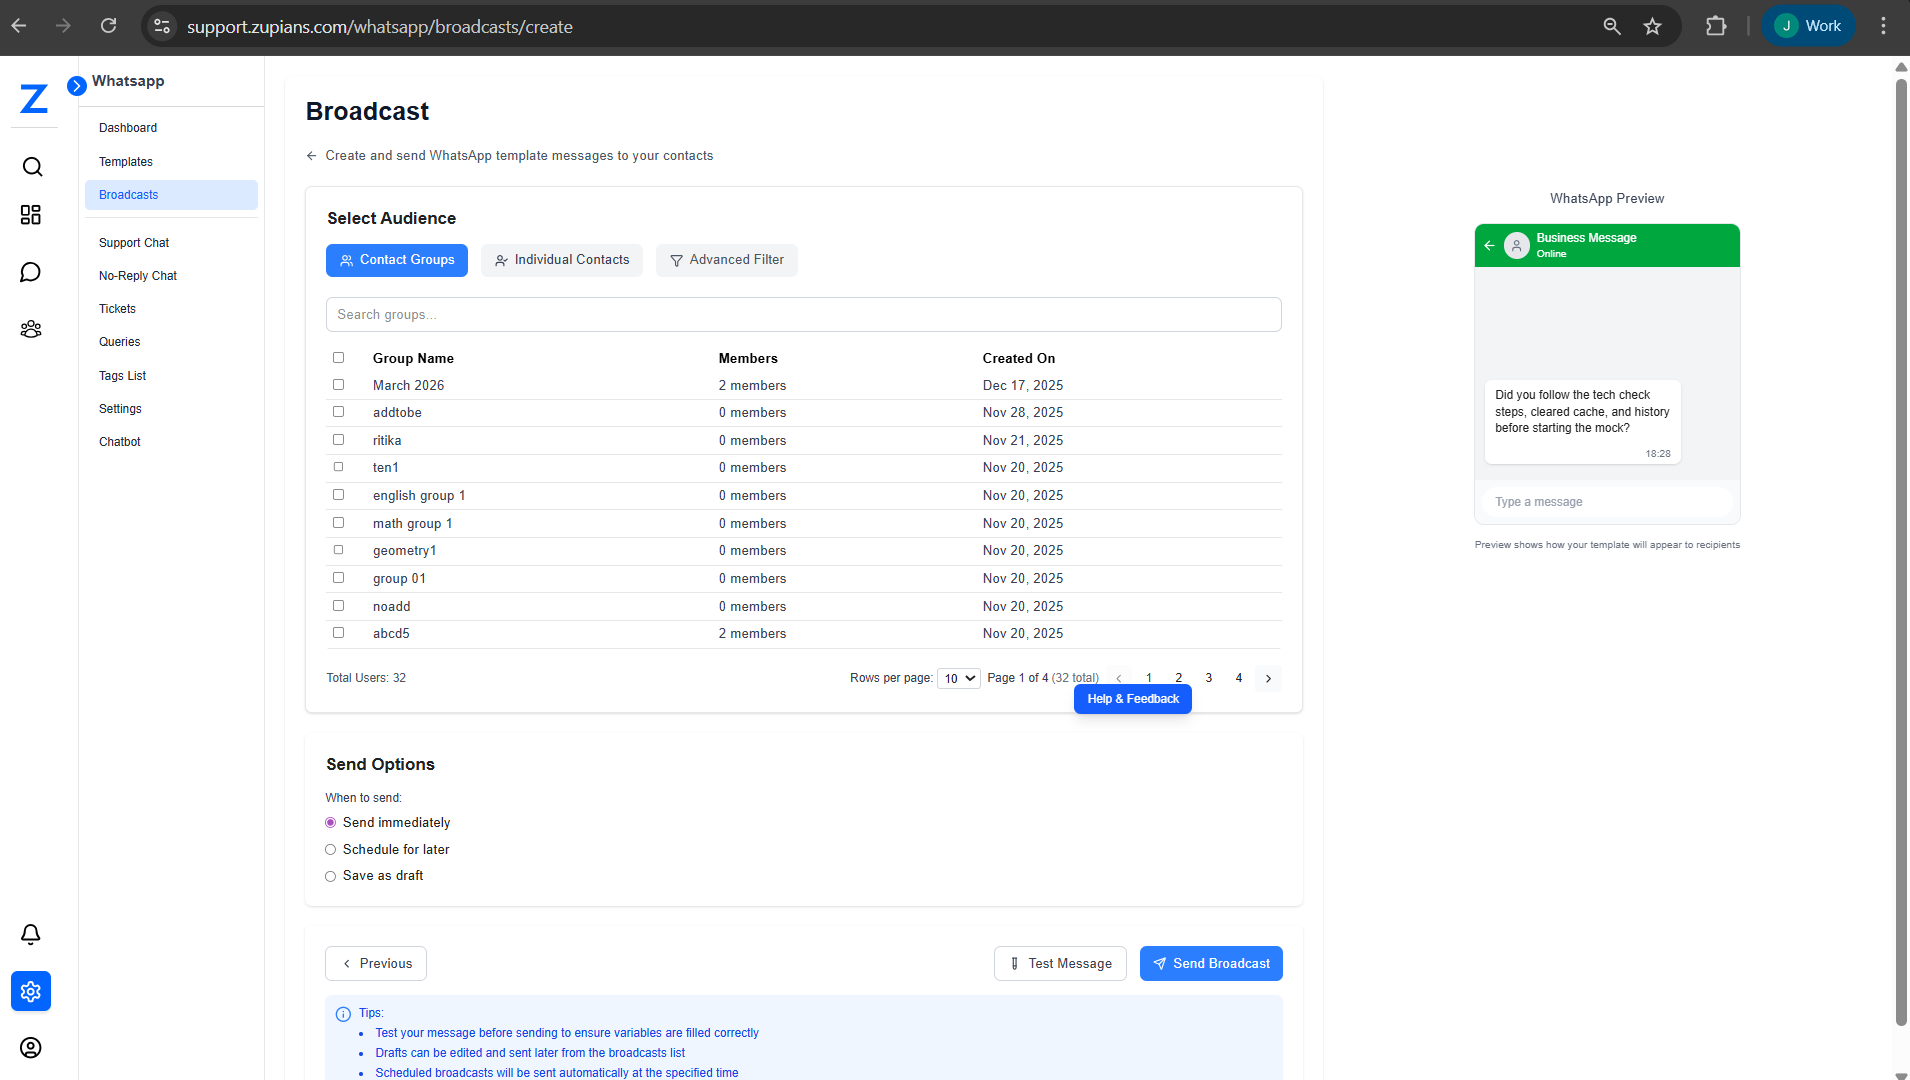Click the page vertical scrollbar
The image size is (1910, 1080).
(x=1901, y=550)
